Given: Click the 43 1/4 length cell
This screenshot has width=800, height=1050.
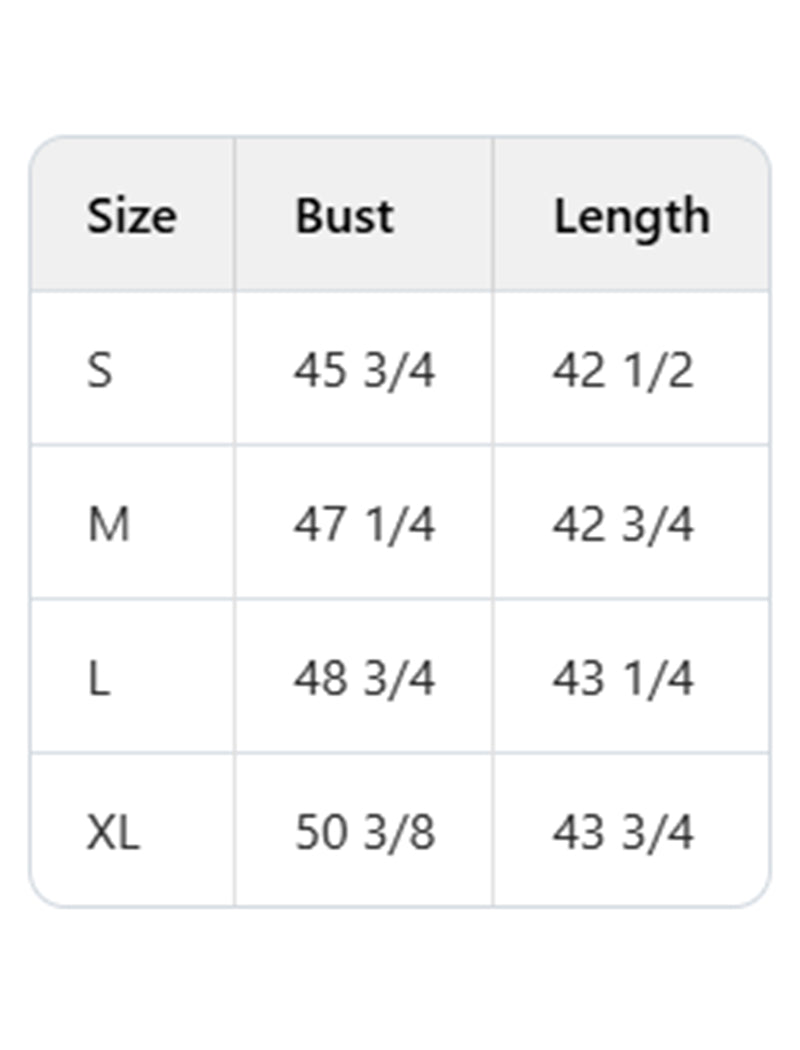Looking at the screenshot, I should tap(622, 679).
